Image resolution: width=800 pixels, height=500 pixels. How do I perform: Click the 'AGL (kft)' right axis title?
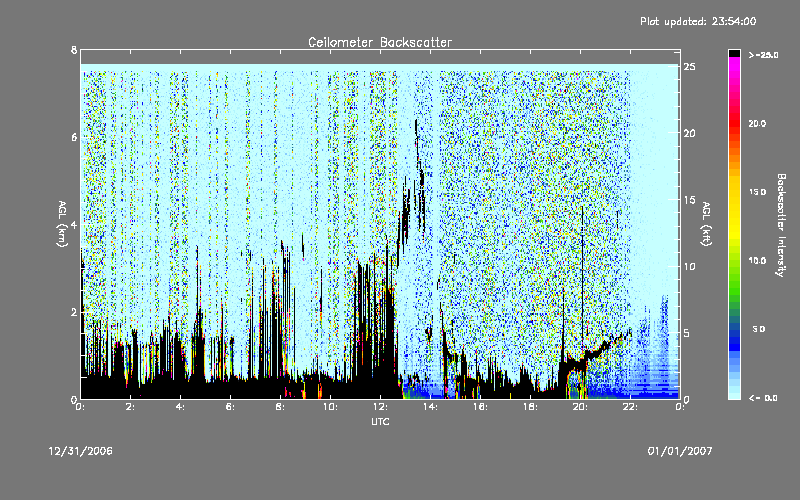(x=707, y=224)
